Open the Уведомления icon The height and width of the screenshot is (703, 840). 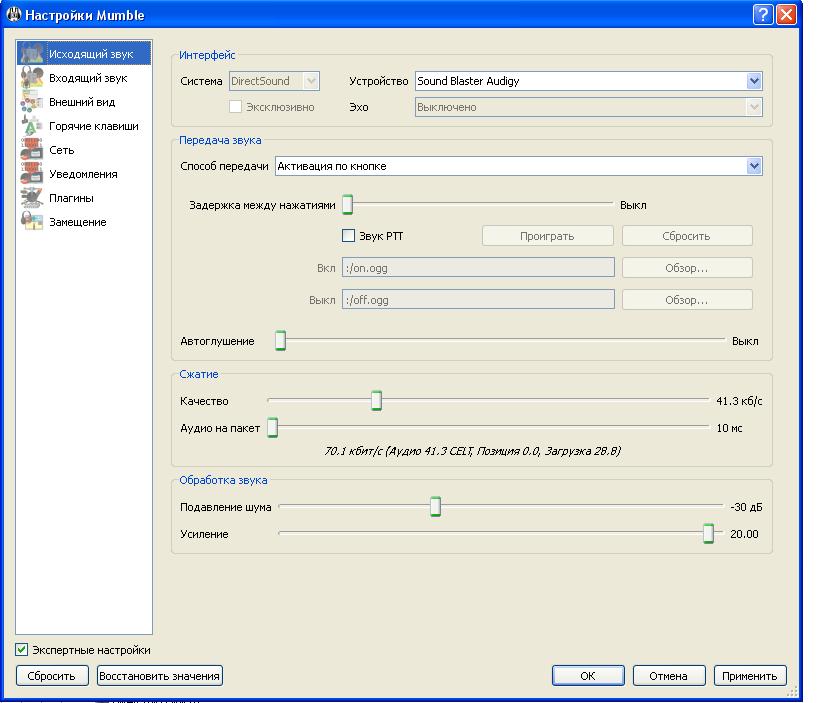(x=31, y=174)
